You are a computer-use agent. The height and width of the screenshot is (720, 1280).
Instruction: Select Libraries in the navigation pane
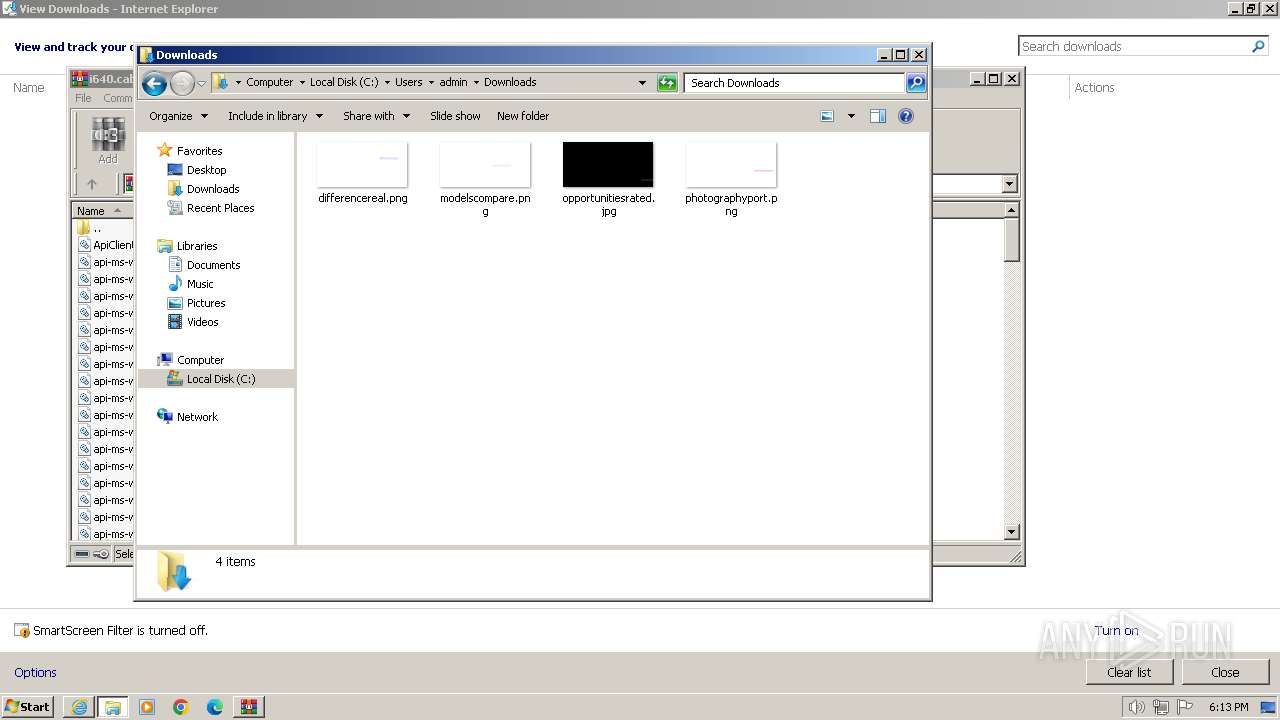tap(197, 246)
